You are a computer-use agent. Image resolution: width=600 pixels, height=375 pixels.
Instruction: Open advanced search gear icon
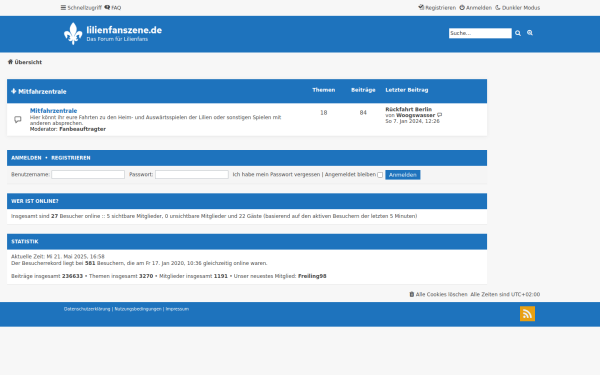(x=530, y=33)
